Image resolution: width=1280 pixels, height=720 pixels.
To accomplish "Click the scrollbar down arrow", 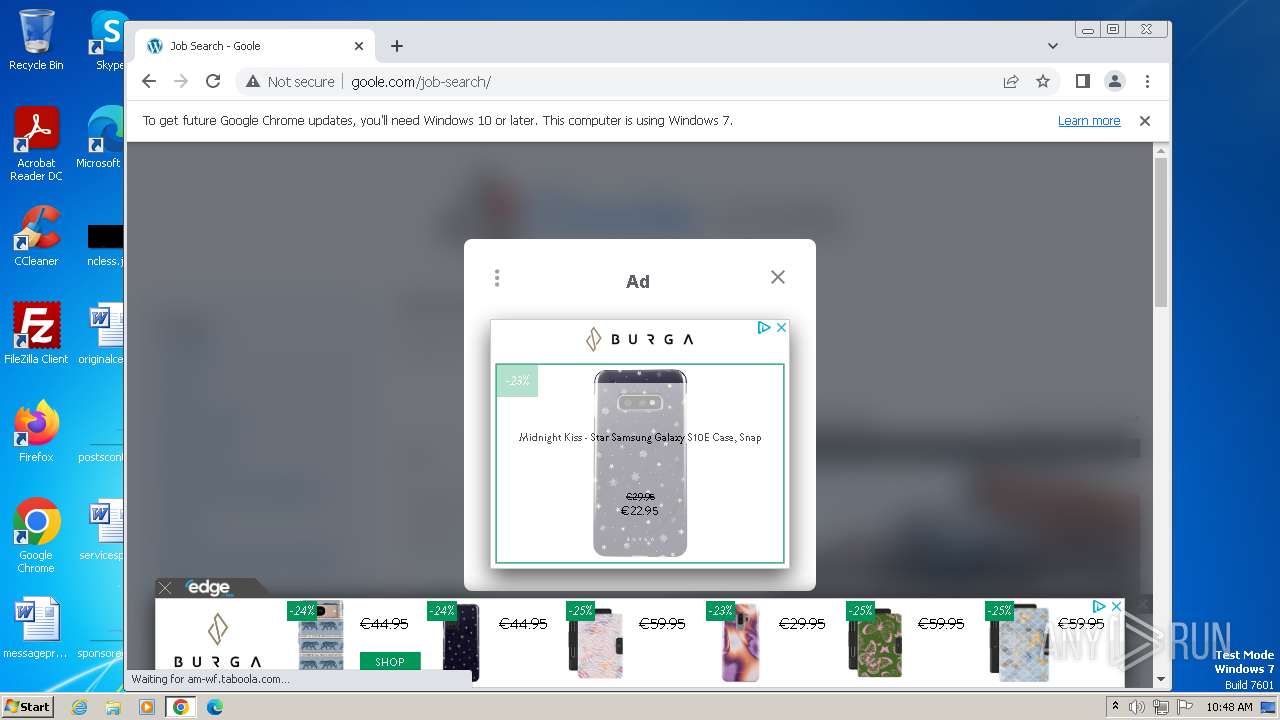I will [x=1161, y=679].
